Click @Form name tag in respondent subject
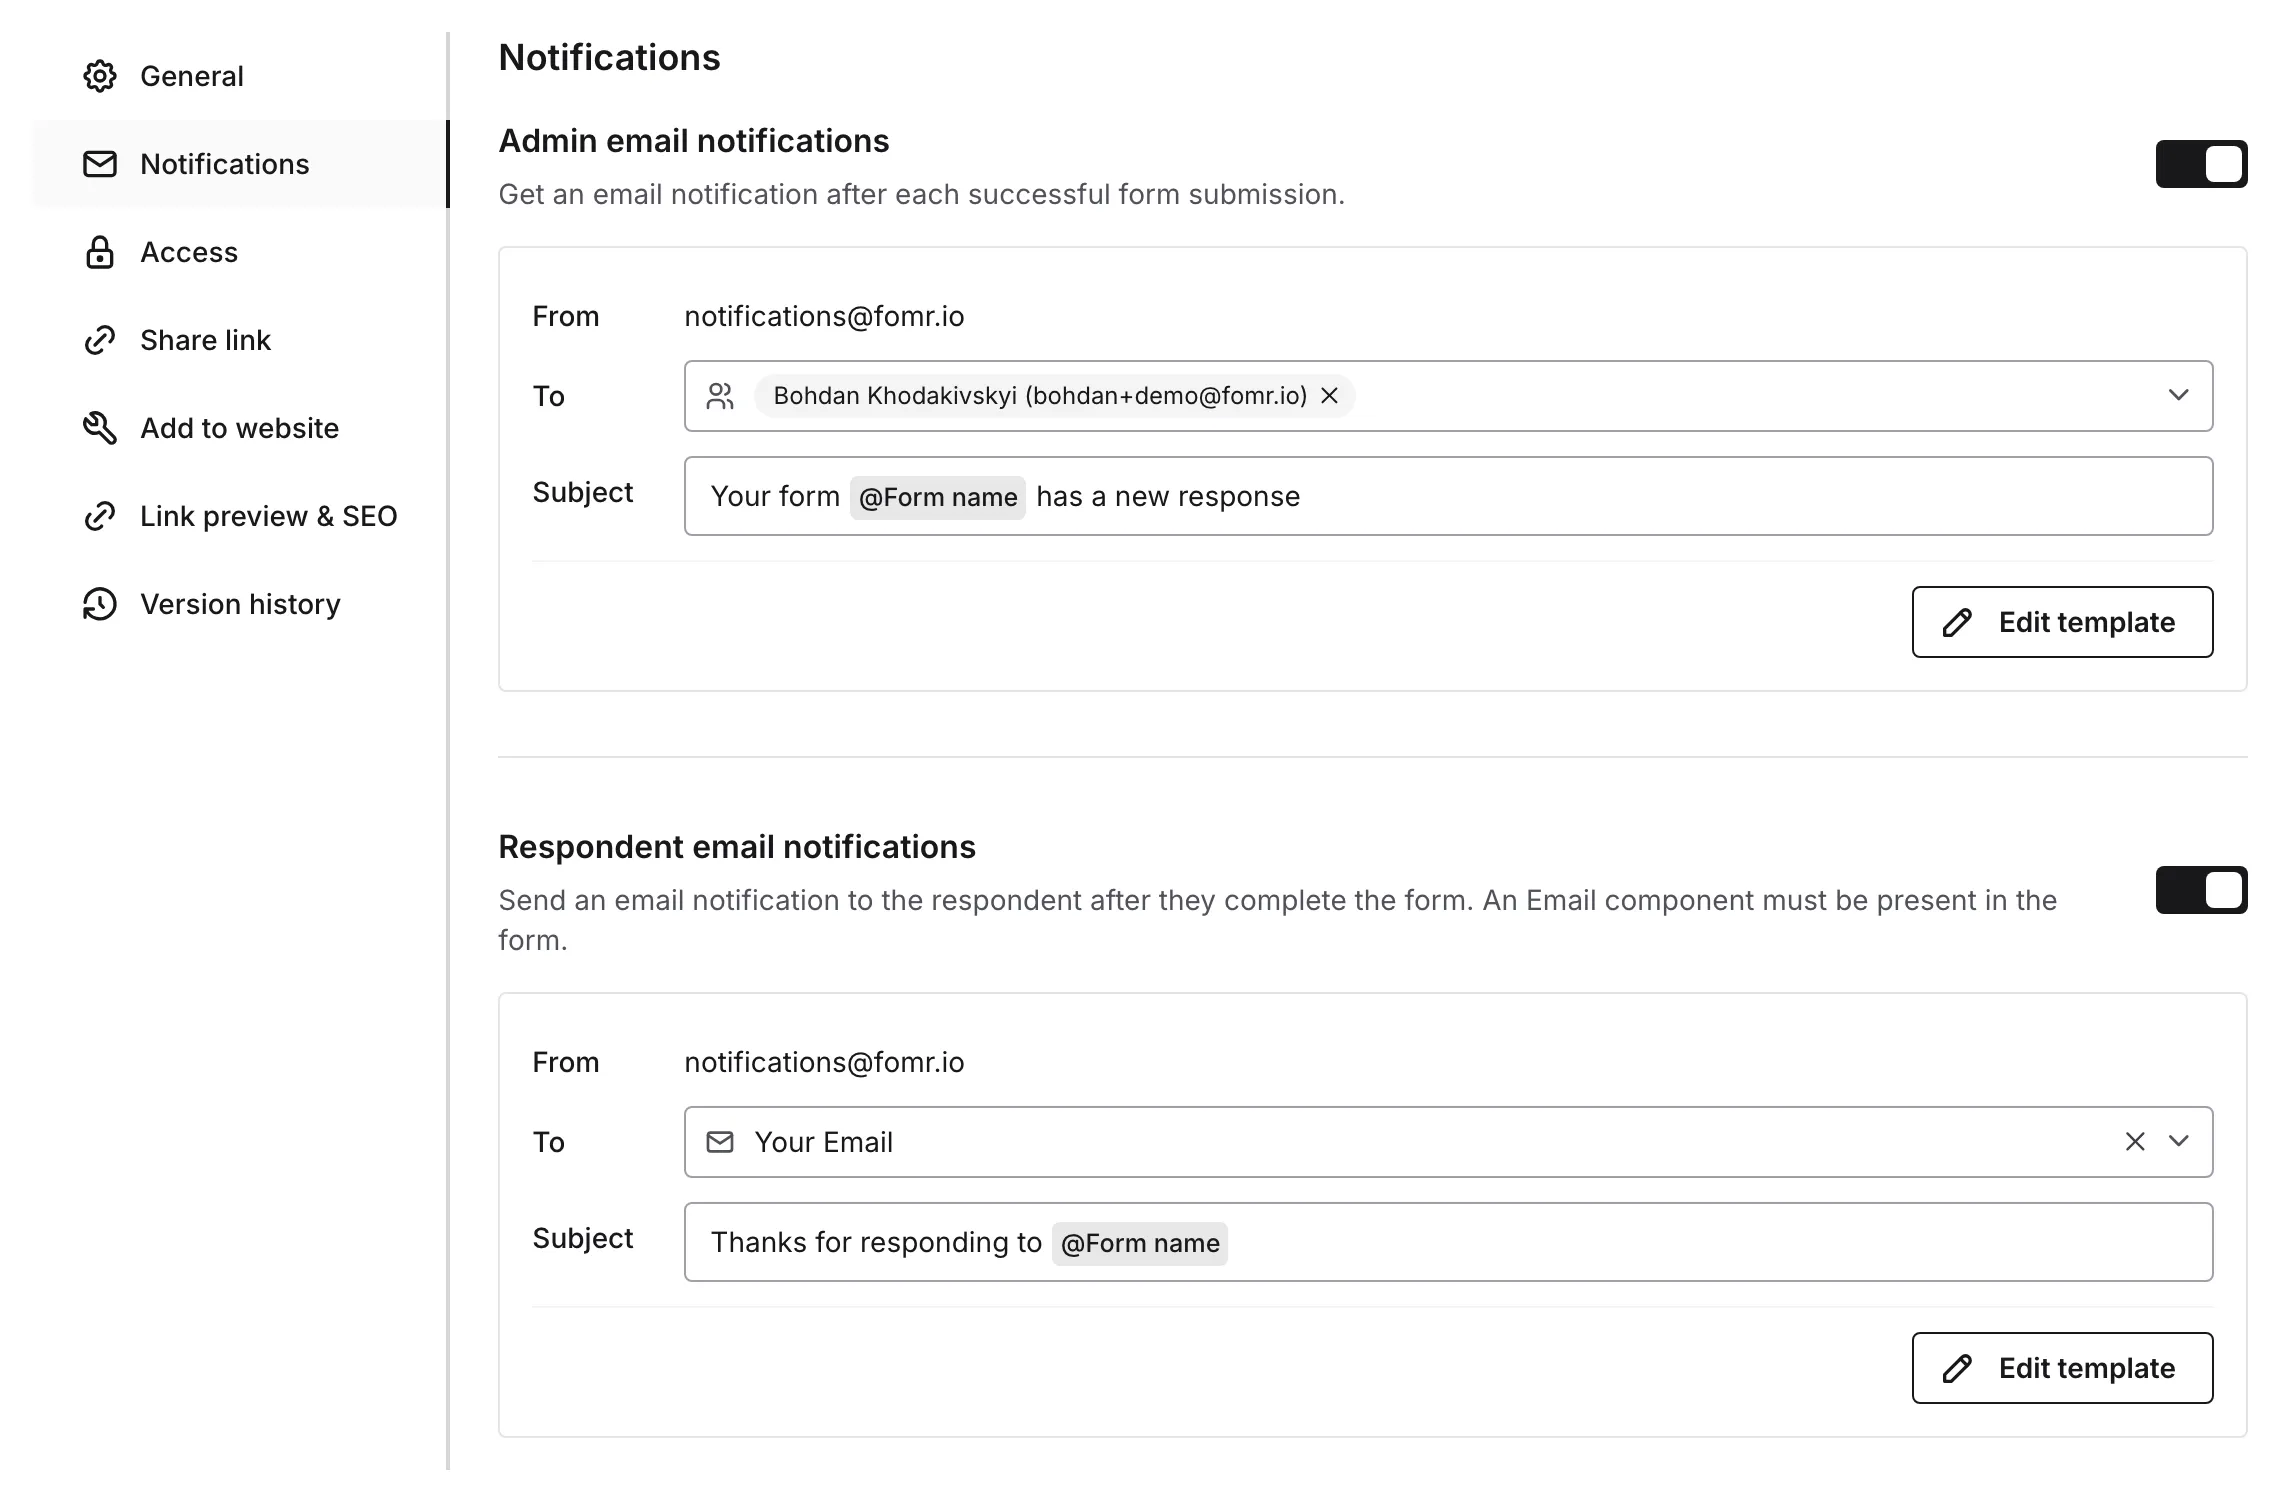Screen dimensions: 2280x1502 [x=1140, y=1243]
